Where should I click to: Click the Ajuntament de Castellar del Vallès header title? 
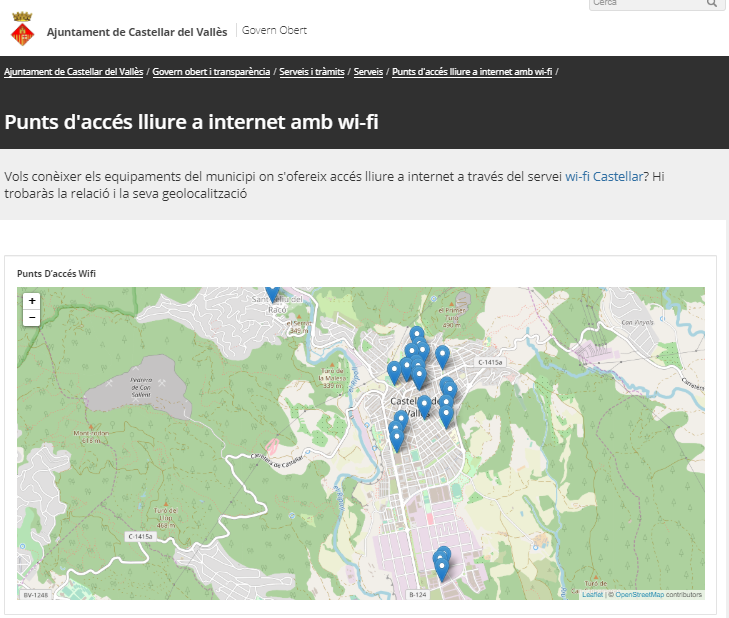137,31
